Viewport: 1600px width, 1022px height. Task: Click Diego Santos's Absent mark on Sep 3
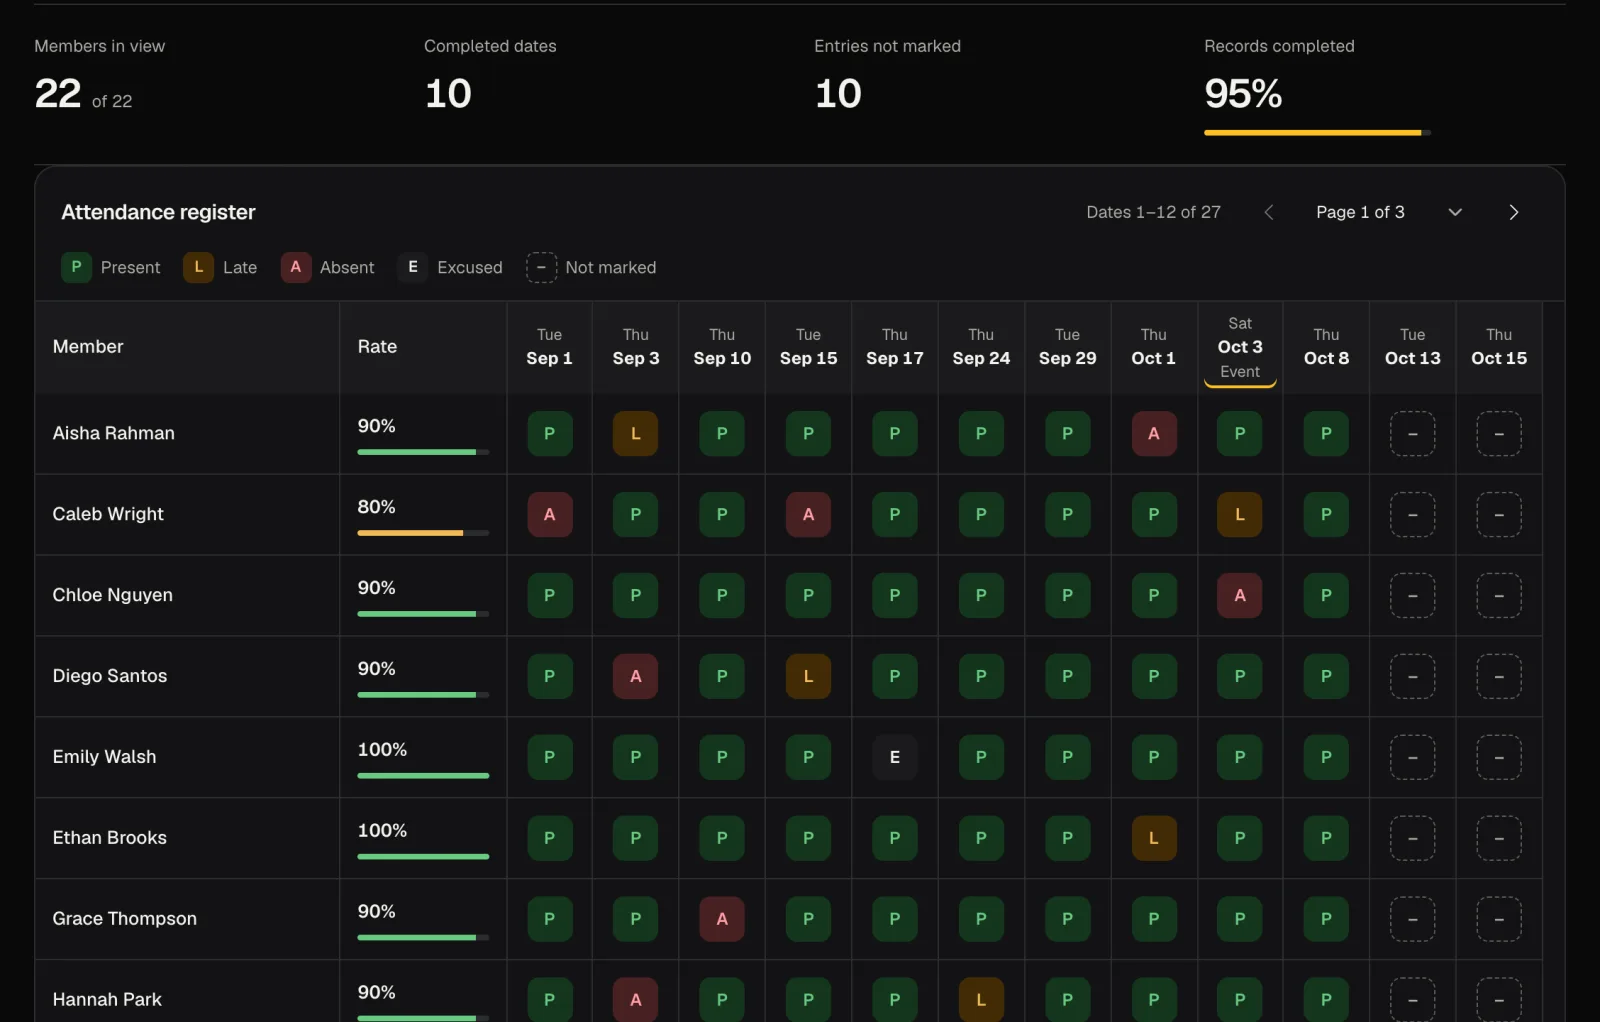point(635,677)
